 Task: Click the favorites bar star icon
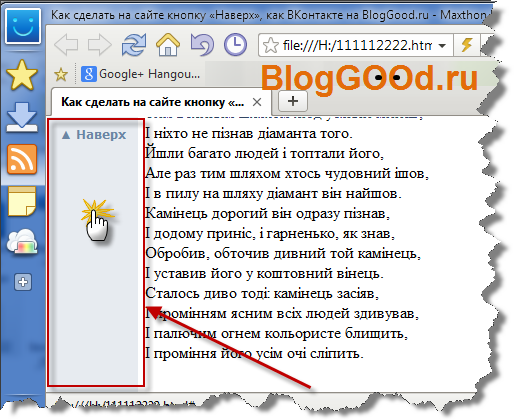(61, 74)
